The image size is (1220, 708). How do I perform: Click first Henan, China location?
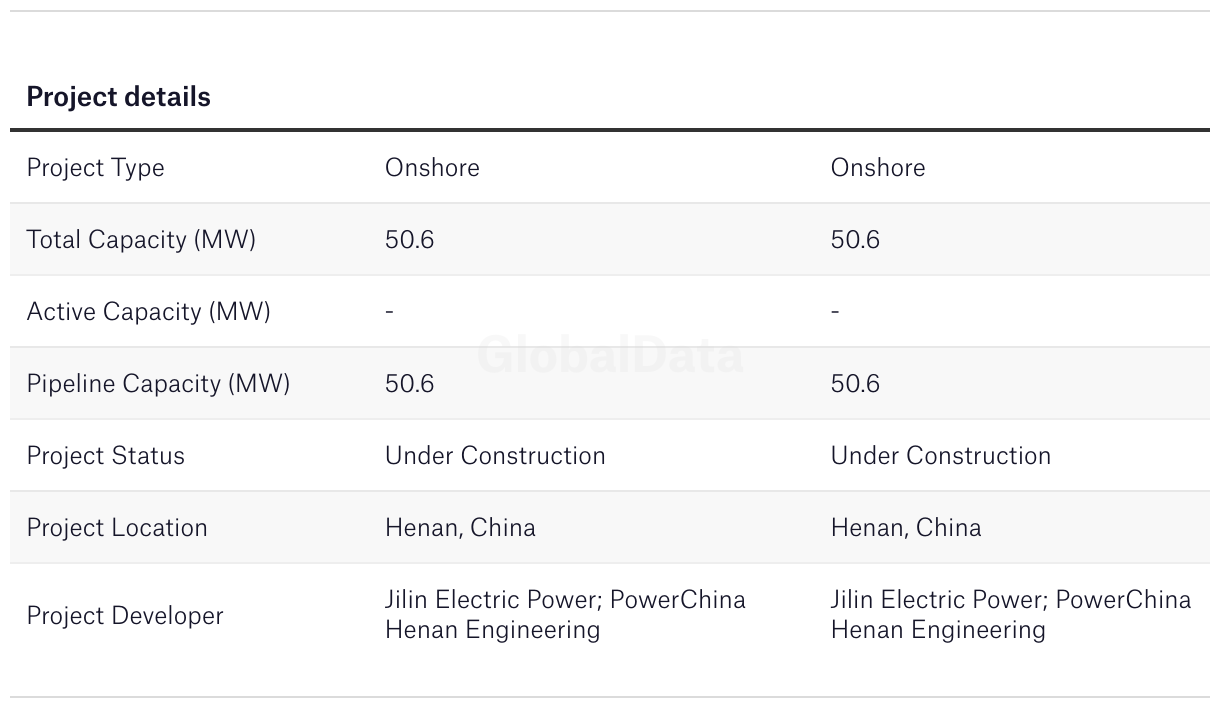point(460,528)
